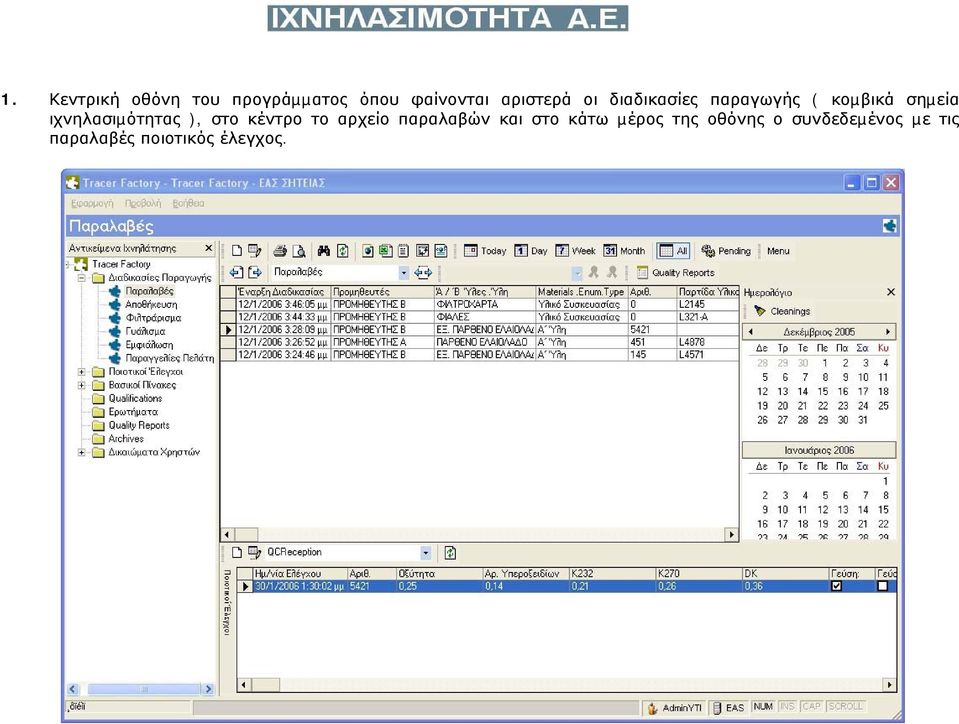This screenshot has width=959, height=724.
Task: Open the toolbar Menu item
Action: click(x=778, y=251)
